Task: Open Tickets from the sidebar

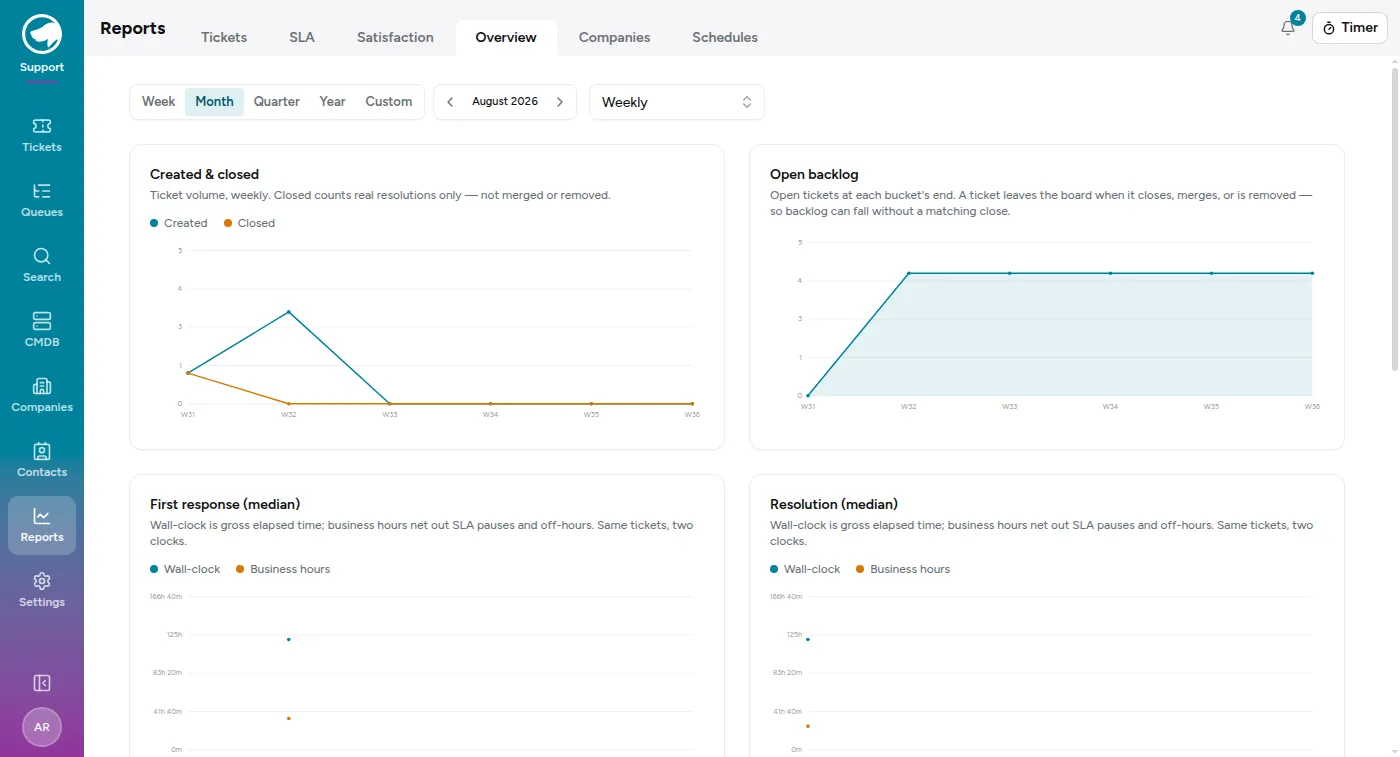Action: (x=42, y=136)
